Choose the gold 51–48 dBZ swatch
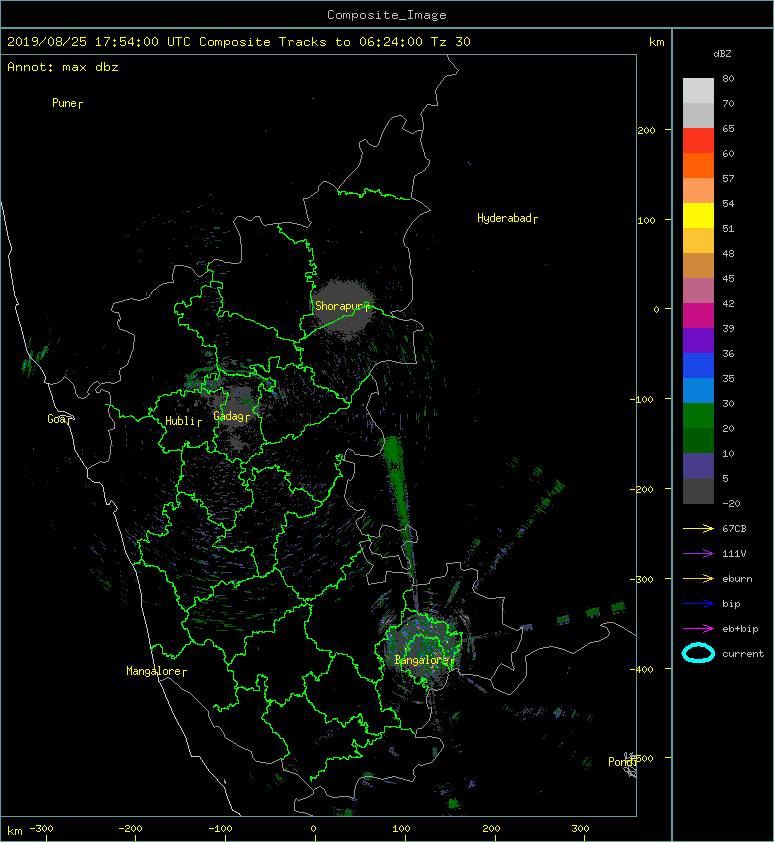The width and height of the screenshot is (774, 842). click(x=698, y=240)
